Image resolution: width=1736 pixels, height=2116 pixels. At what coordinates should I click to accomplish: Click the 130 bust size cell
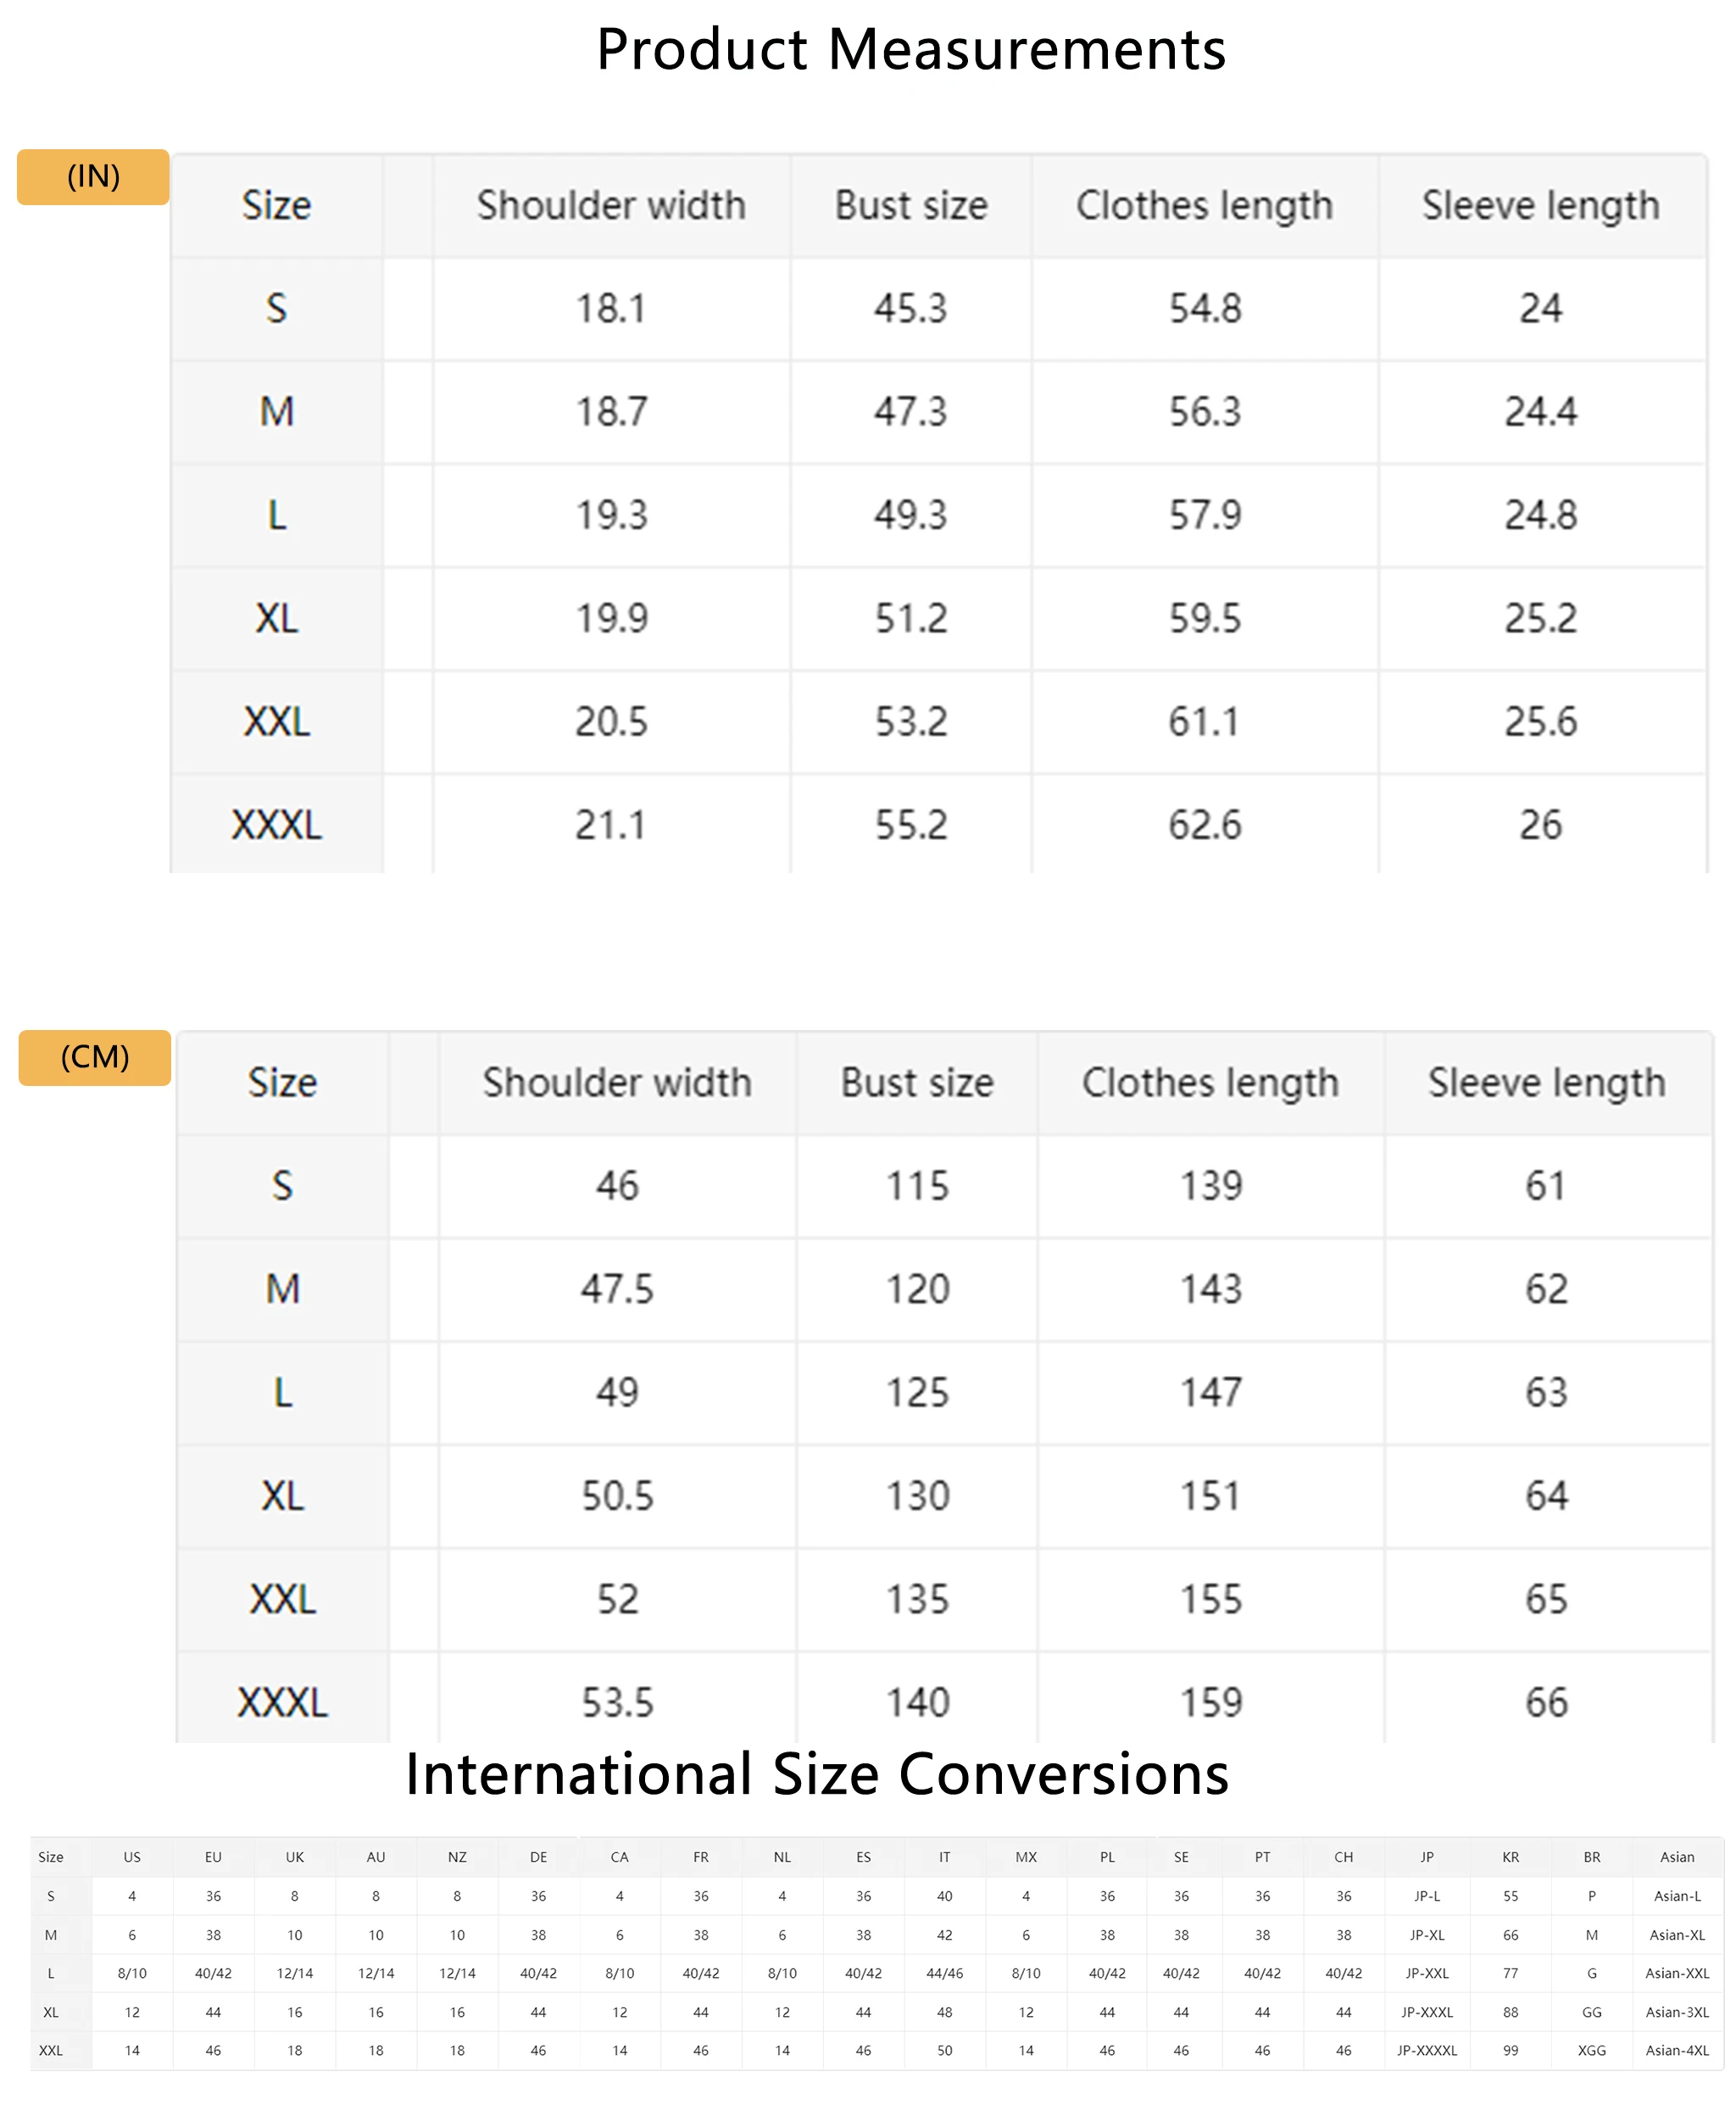pyautogui.click(x=917, y=1496)
